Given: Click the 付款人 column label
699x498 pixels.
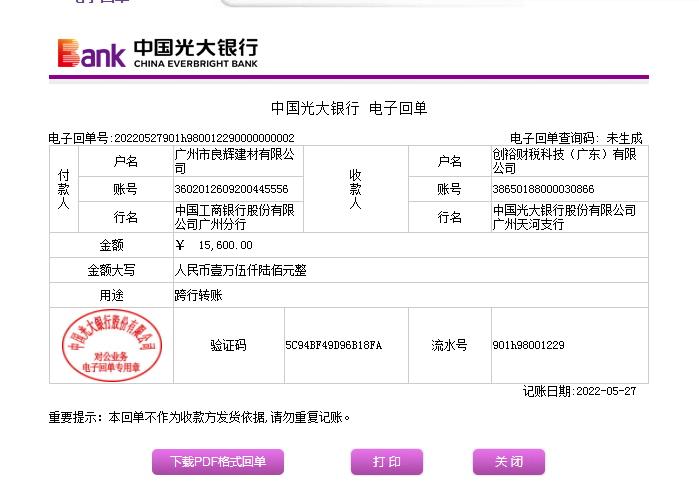Looking at the screenshot, I should (64, 189).
